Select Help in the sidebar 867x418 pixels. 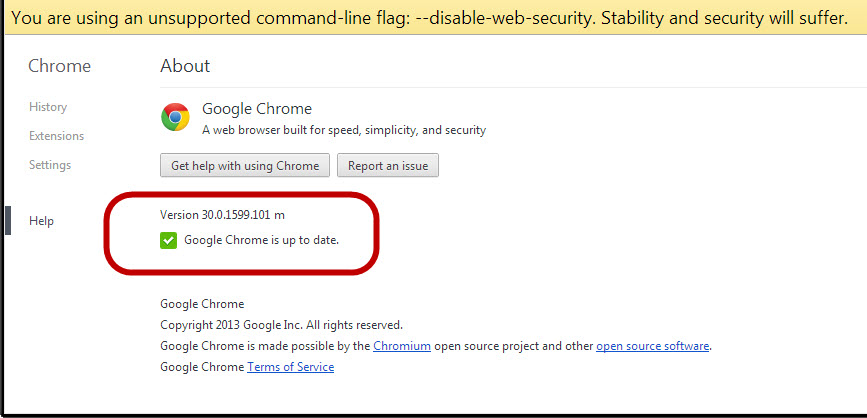click(x=41, y=221)
